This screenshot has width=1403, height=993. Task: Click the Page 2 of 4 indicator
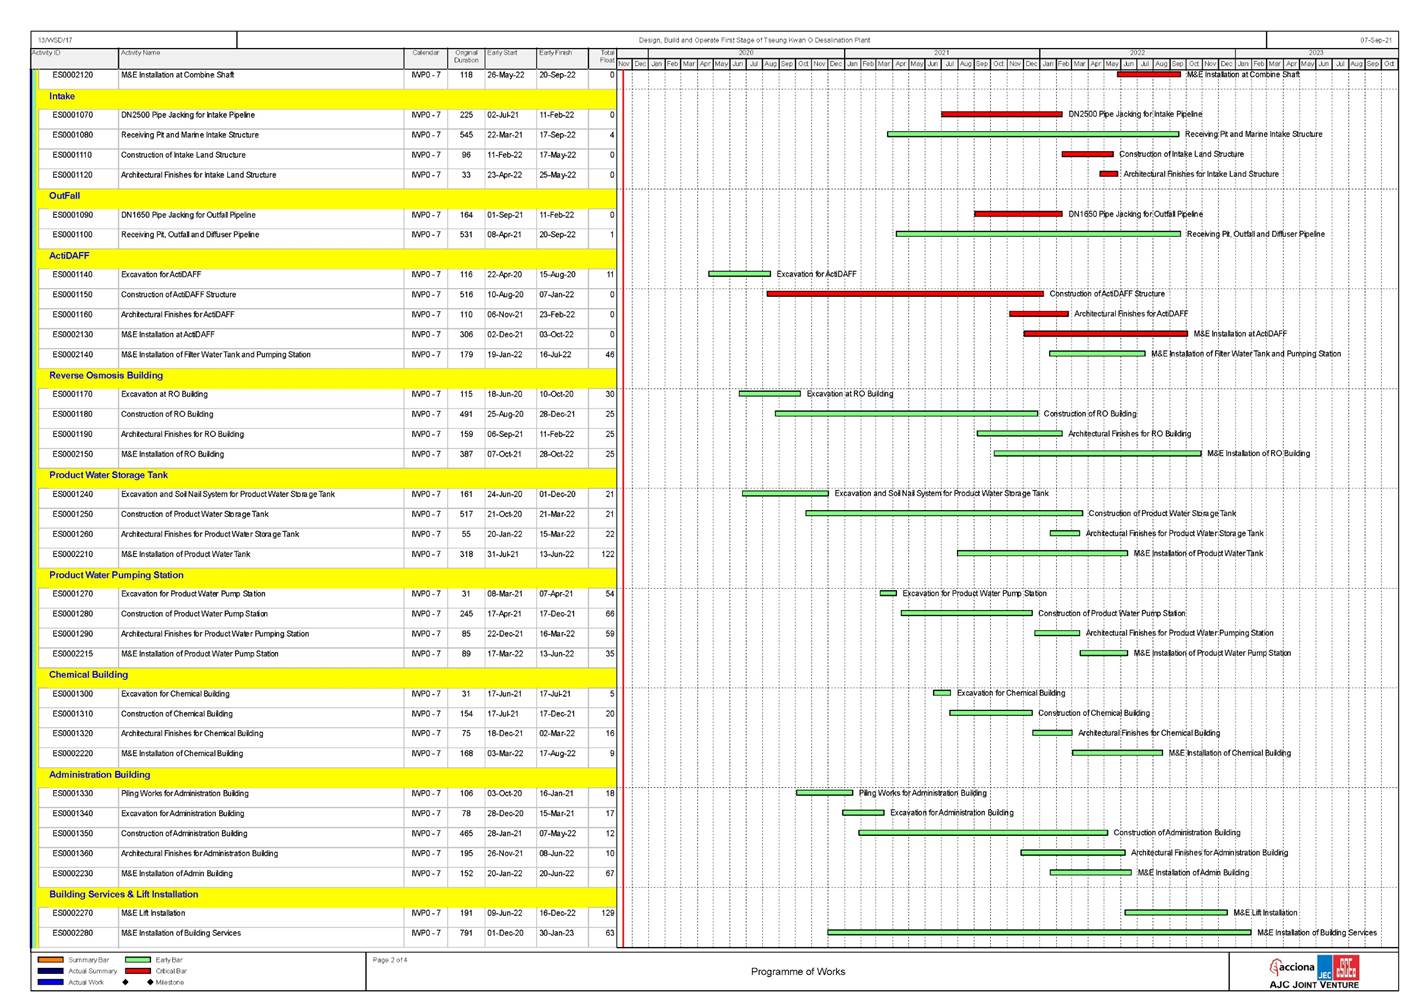pos(390,960)
